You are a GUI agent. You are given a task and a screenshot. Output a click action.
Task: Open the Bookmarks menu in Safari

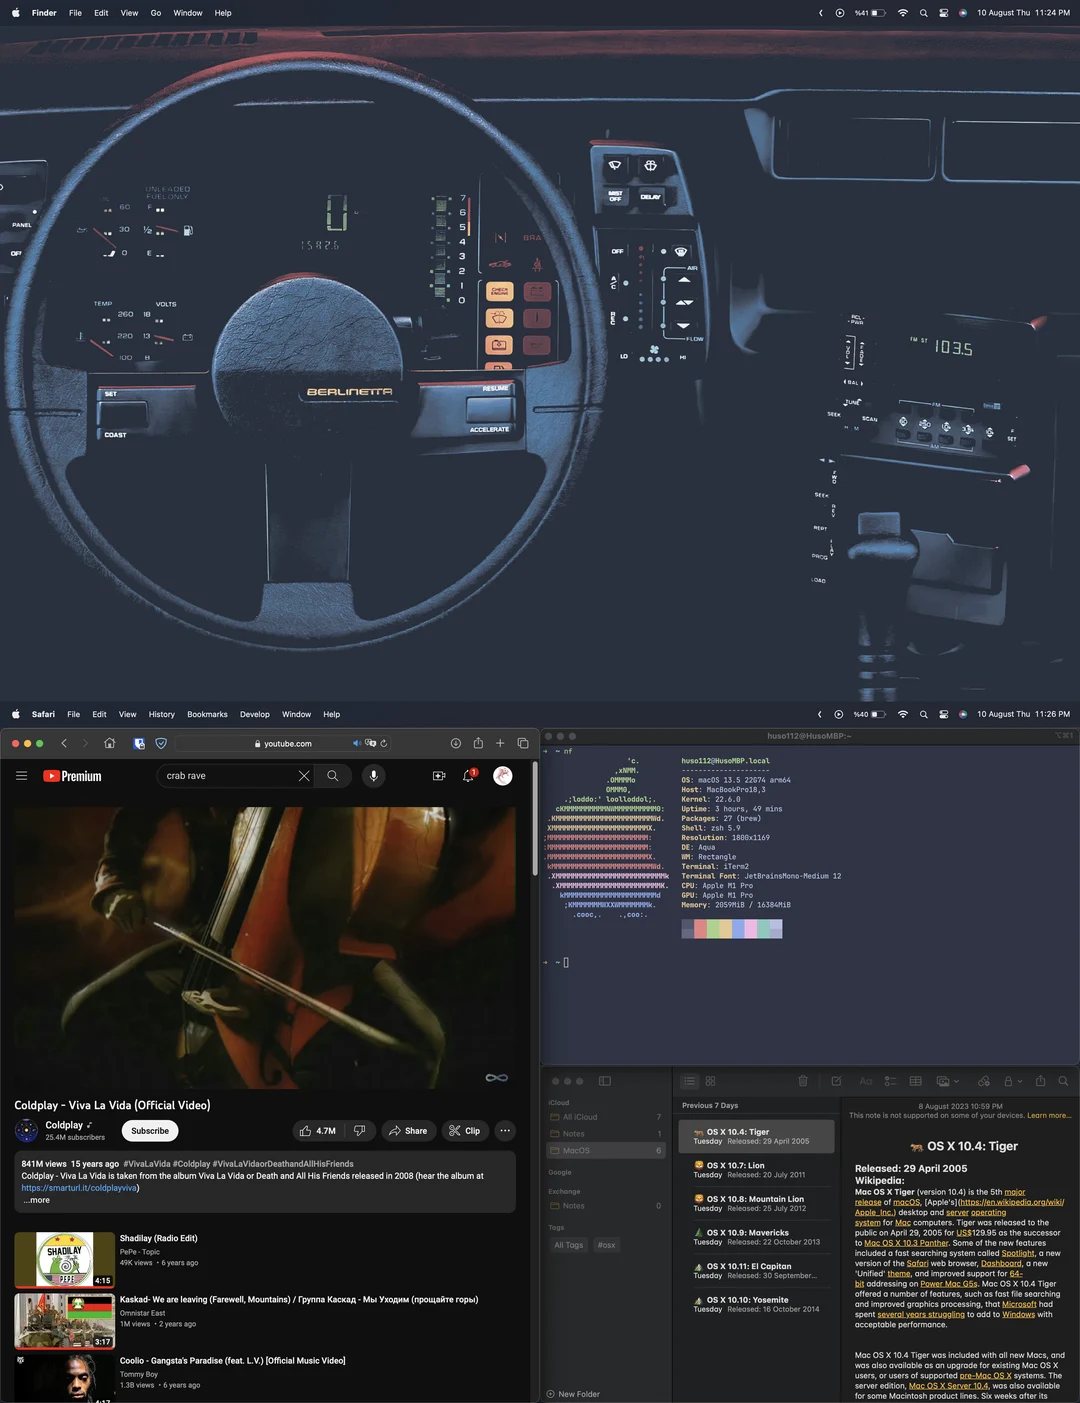coord(207,714)
